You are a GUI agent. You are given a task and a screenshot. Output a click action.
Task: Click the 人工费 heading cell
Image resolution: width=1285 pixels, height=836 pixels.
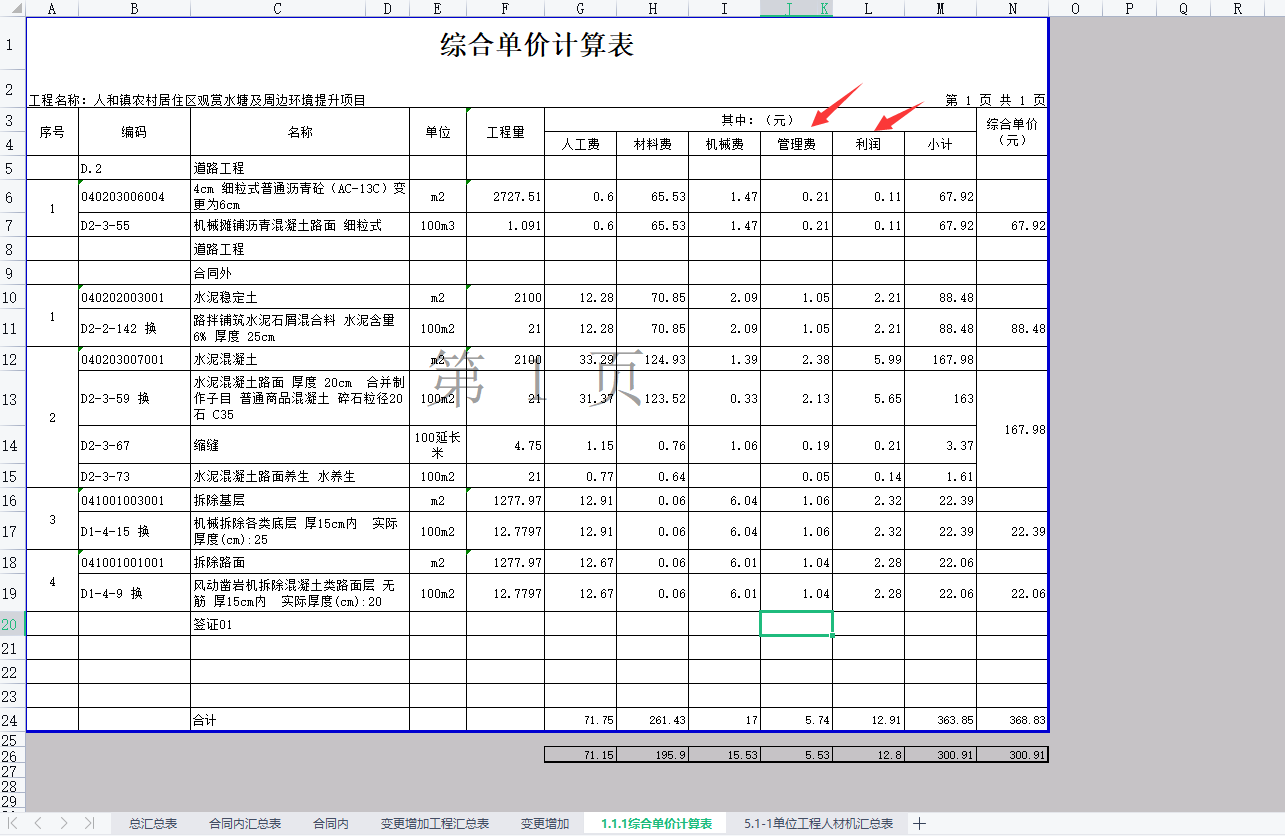coord(580,144)
